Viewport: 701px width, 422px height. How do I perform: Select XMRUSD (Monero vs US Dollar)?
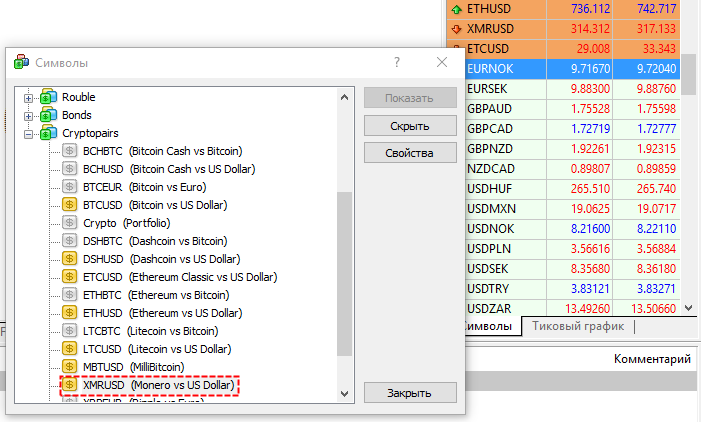pyautogui.click(x=159, y=385)
